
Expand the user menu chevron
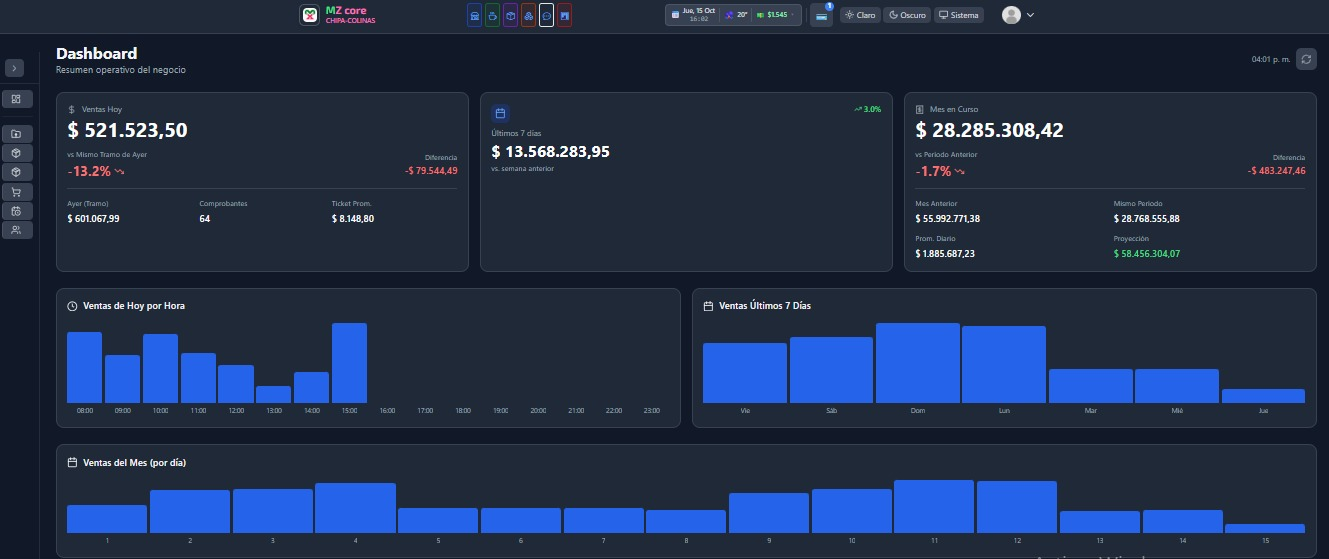[x=1030, y=15]
